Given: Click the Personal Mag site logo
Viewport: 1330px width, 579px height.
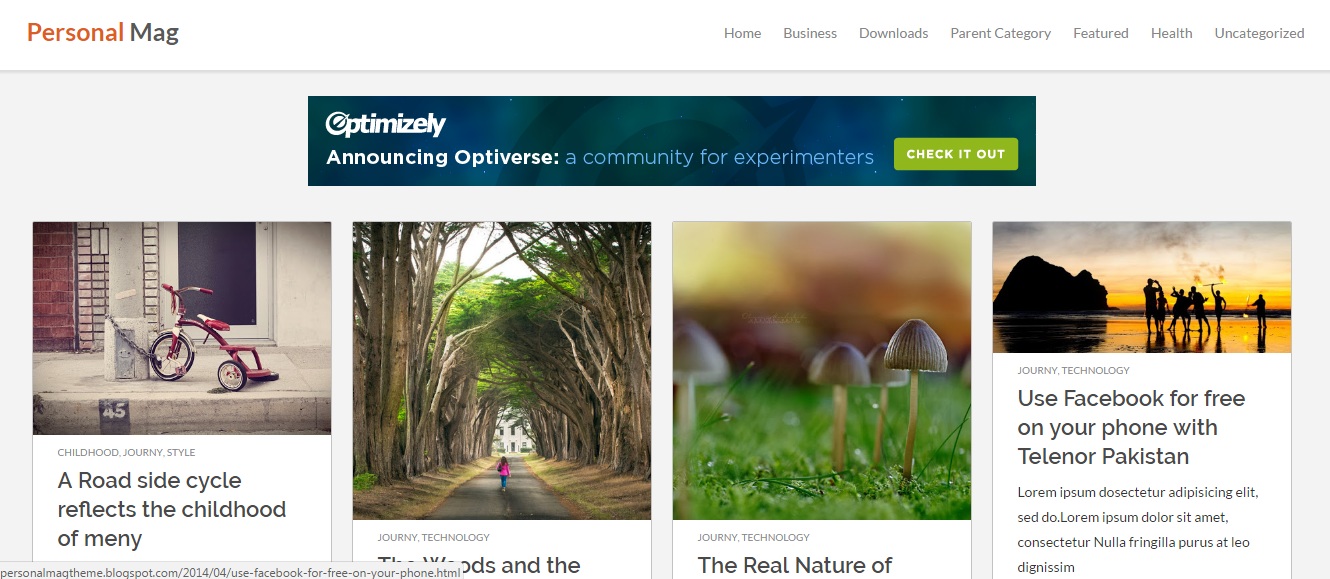Looking at the screenshot, I should [103, 33].
